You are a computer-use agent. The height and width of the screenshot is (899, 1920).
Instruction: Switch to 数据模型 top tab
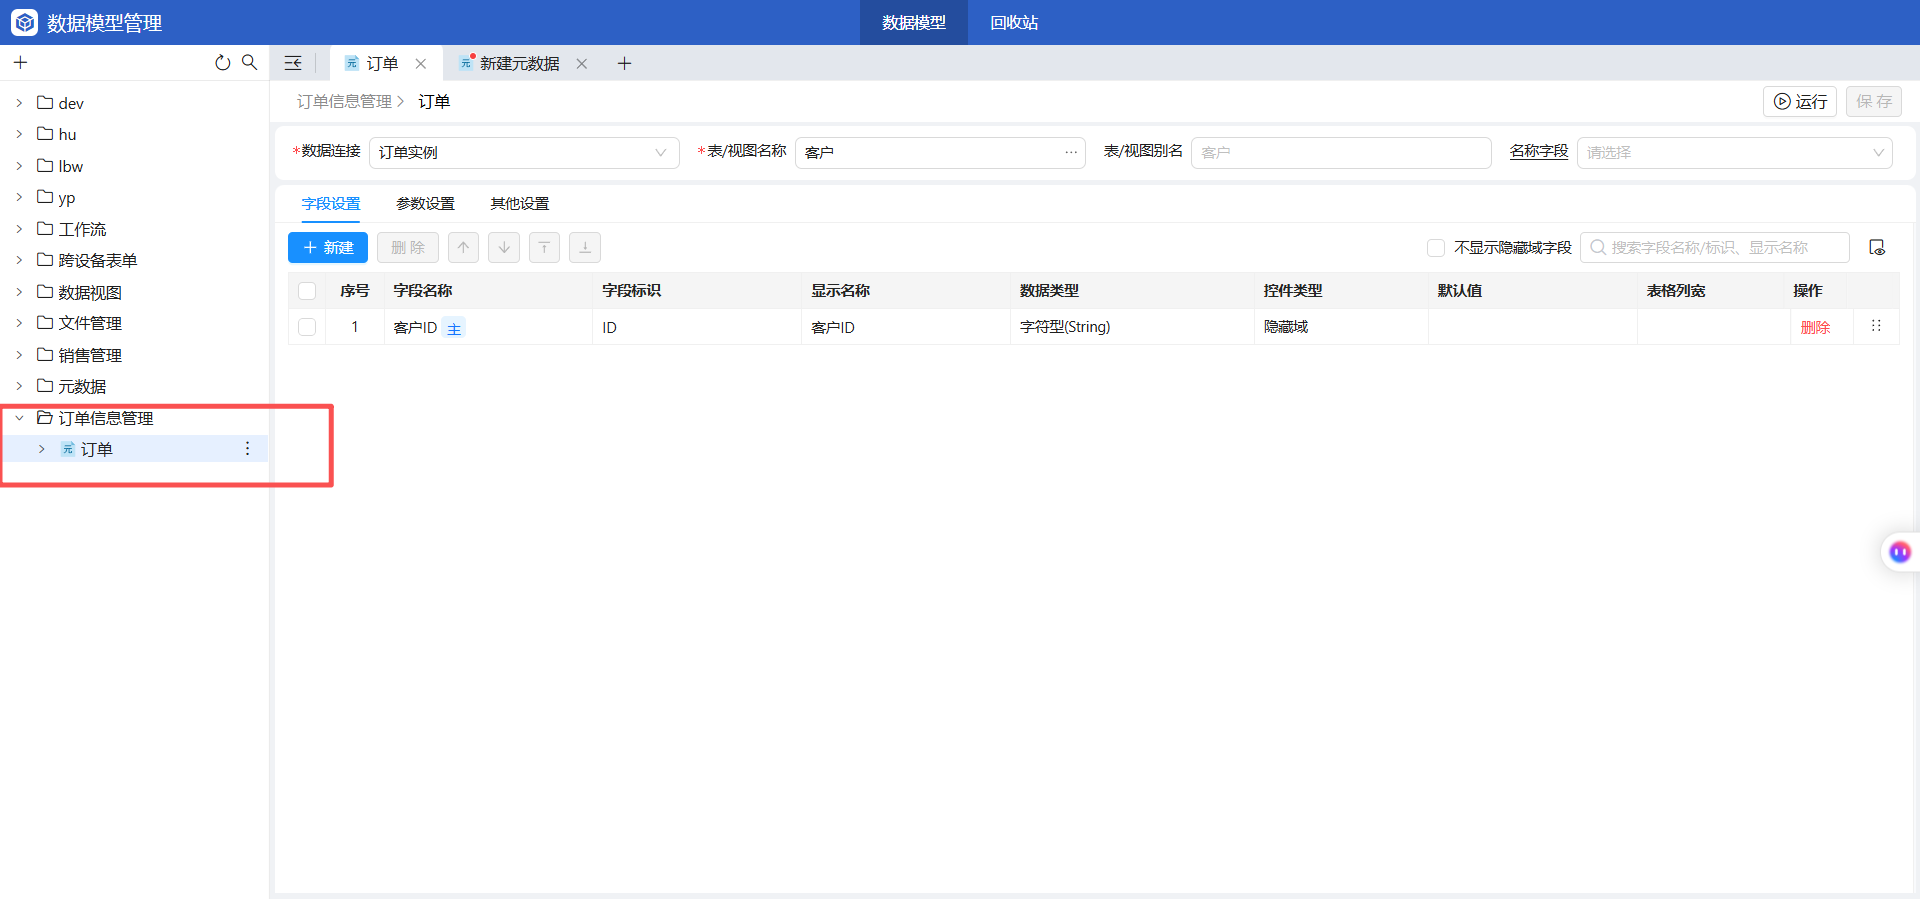tap(914, 22)
